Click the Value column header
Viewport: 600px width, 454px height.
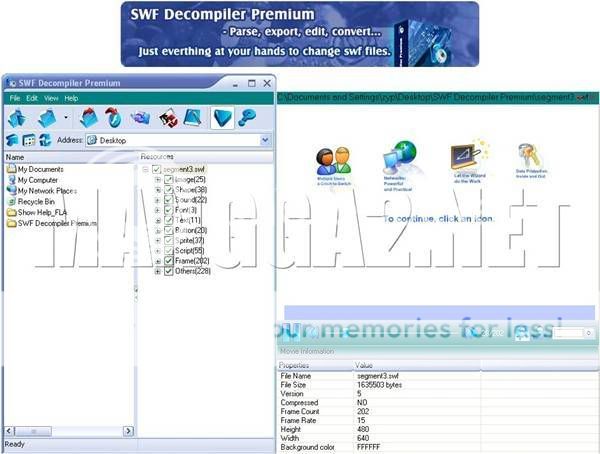point(416,365)
